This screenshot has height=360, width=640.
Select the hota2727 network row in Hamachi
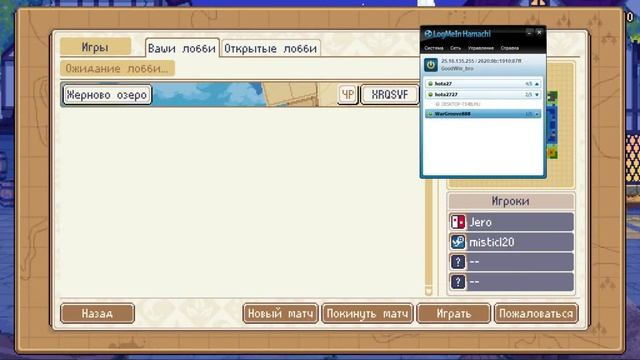coord(483,94)
